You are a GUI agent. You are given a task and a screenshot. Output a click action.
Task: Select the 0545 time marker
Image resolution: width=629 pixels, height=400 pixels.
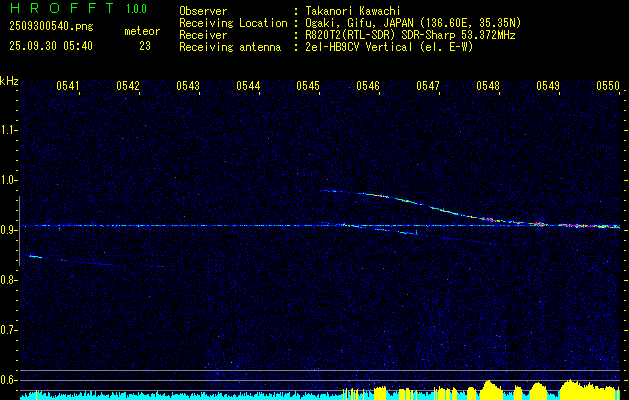pyautogui.click(x=308, y=86)
